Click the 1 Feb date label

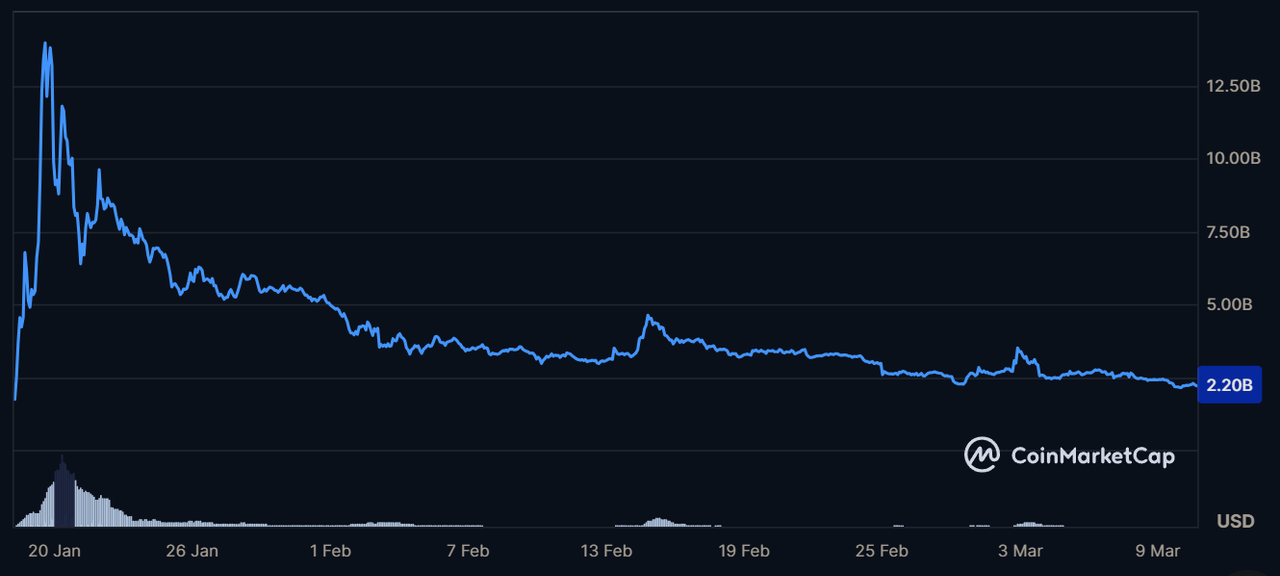[330, 551]
